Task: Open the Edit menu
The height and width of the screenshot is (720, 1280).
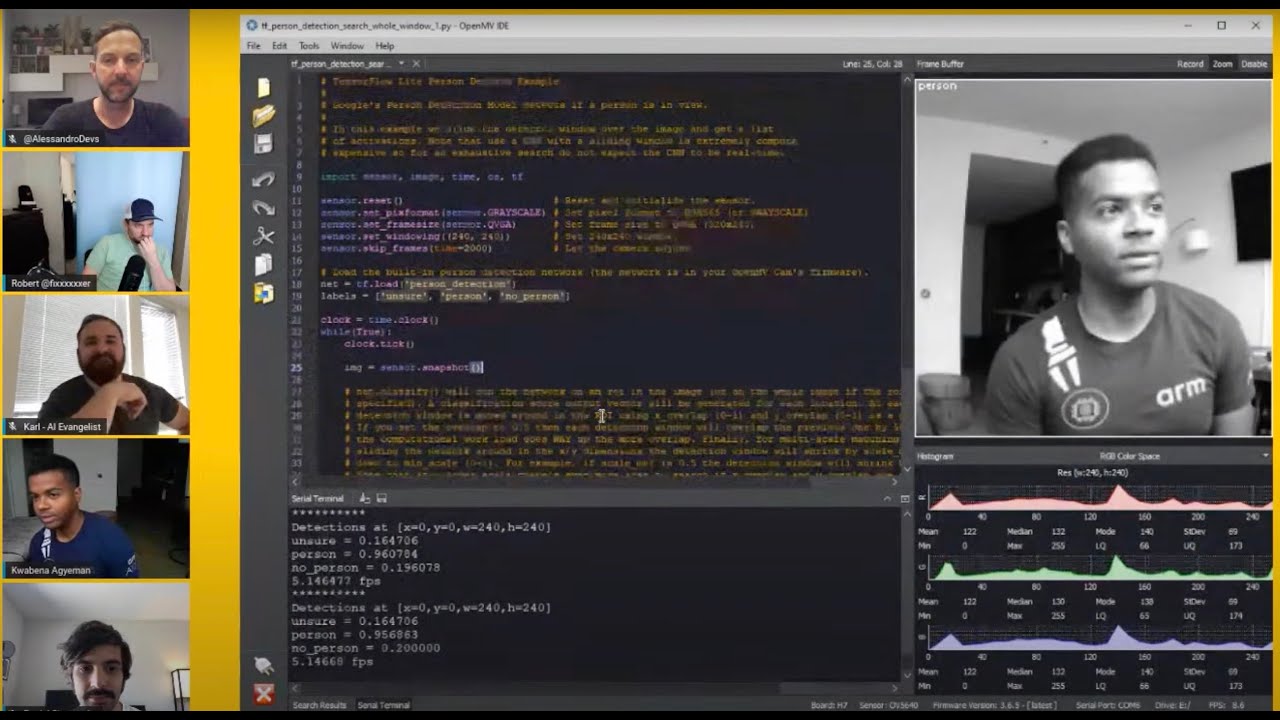Action: pos(279,46)
